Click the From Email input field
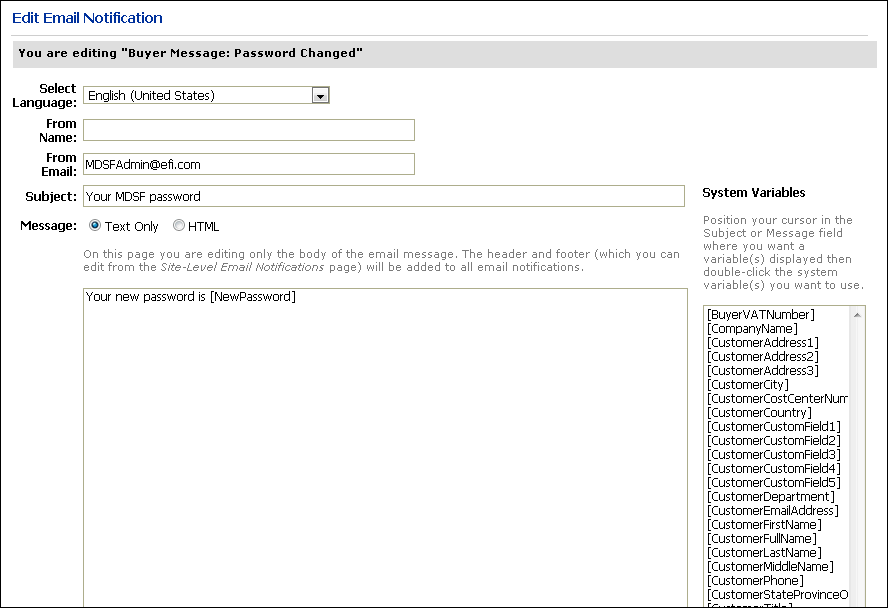 (248, 164)
